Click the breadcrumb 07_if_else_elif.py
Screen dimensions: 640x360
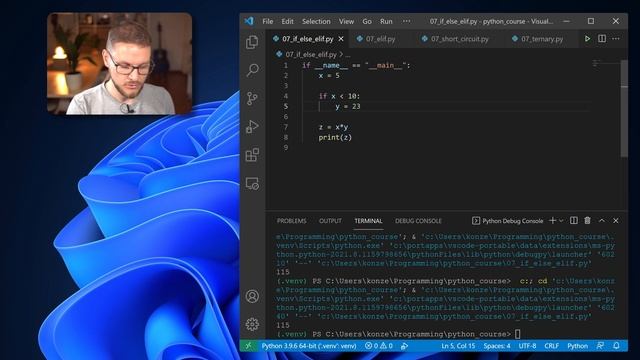click(311, 54)
